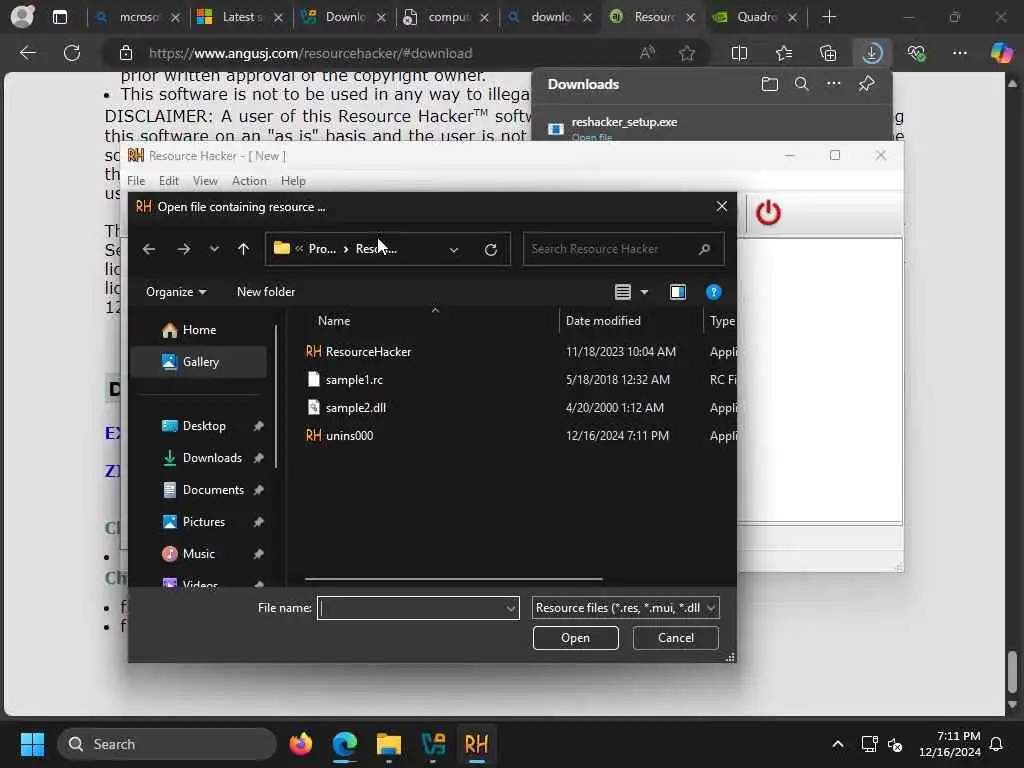
Task: Open Resource Hacker Edit menu
Action: tap(168, 181)
